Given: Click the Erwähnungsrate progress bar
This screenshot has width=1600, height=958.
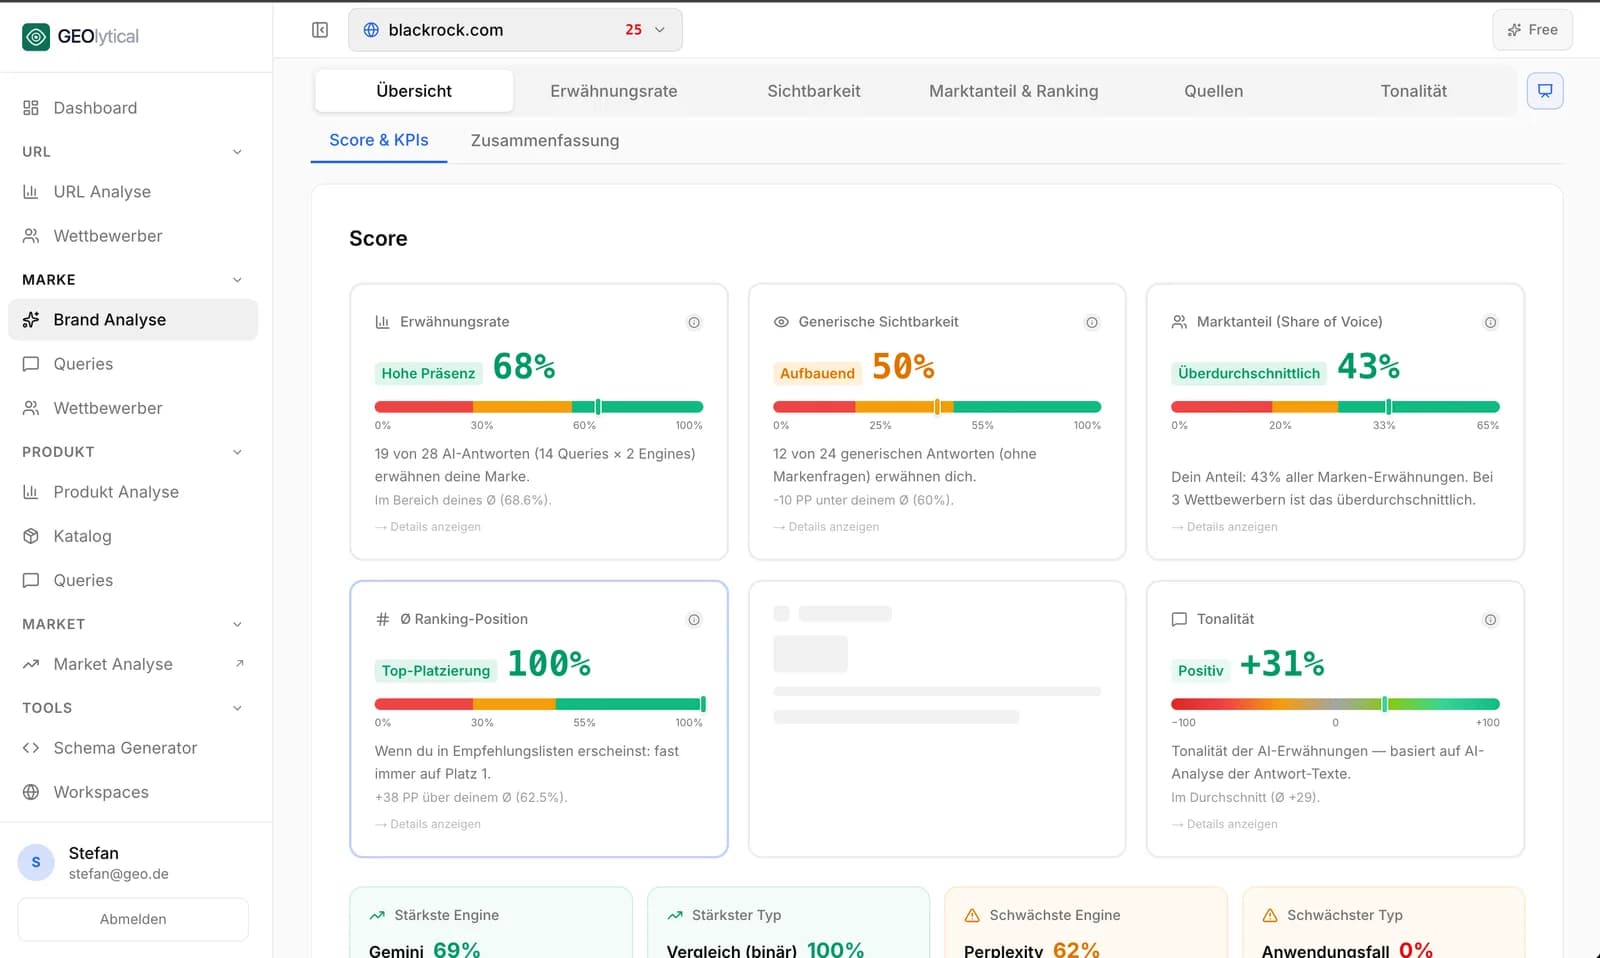Looking at the screenshot, I should pos(539,407).
